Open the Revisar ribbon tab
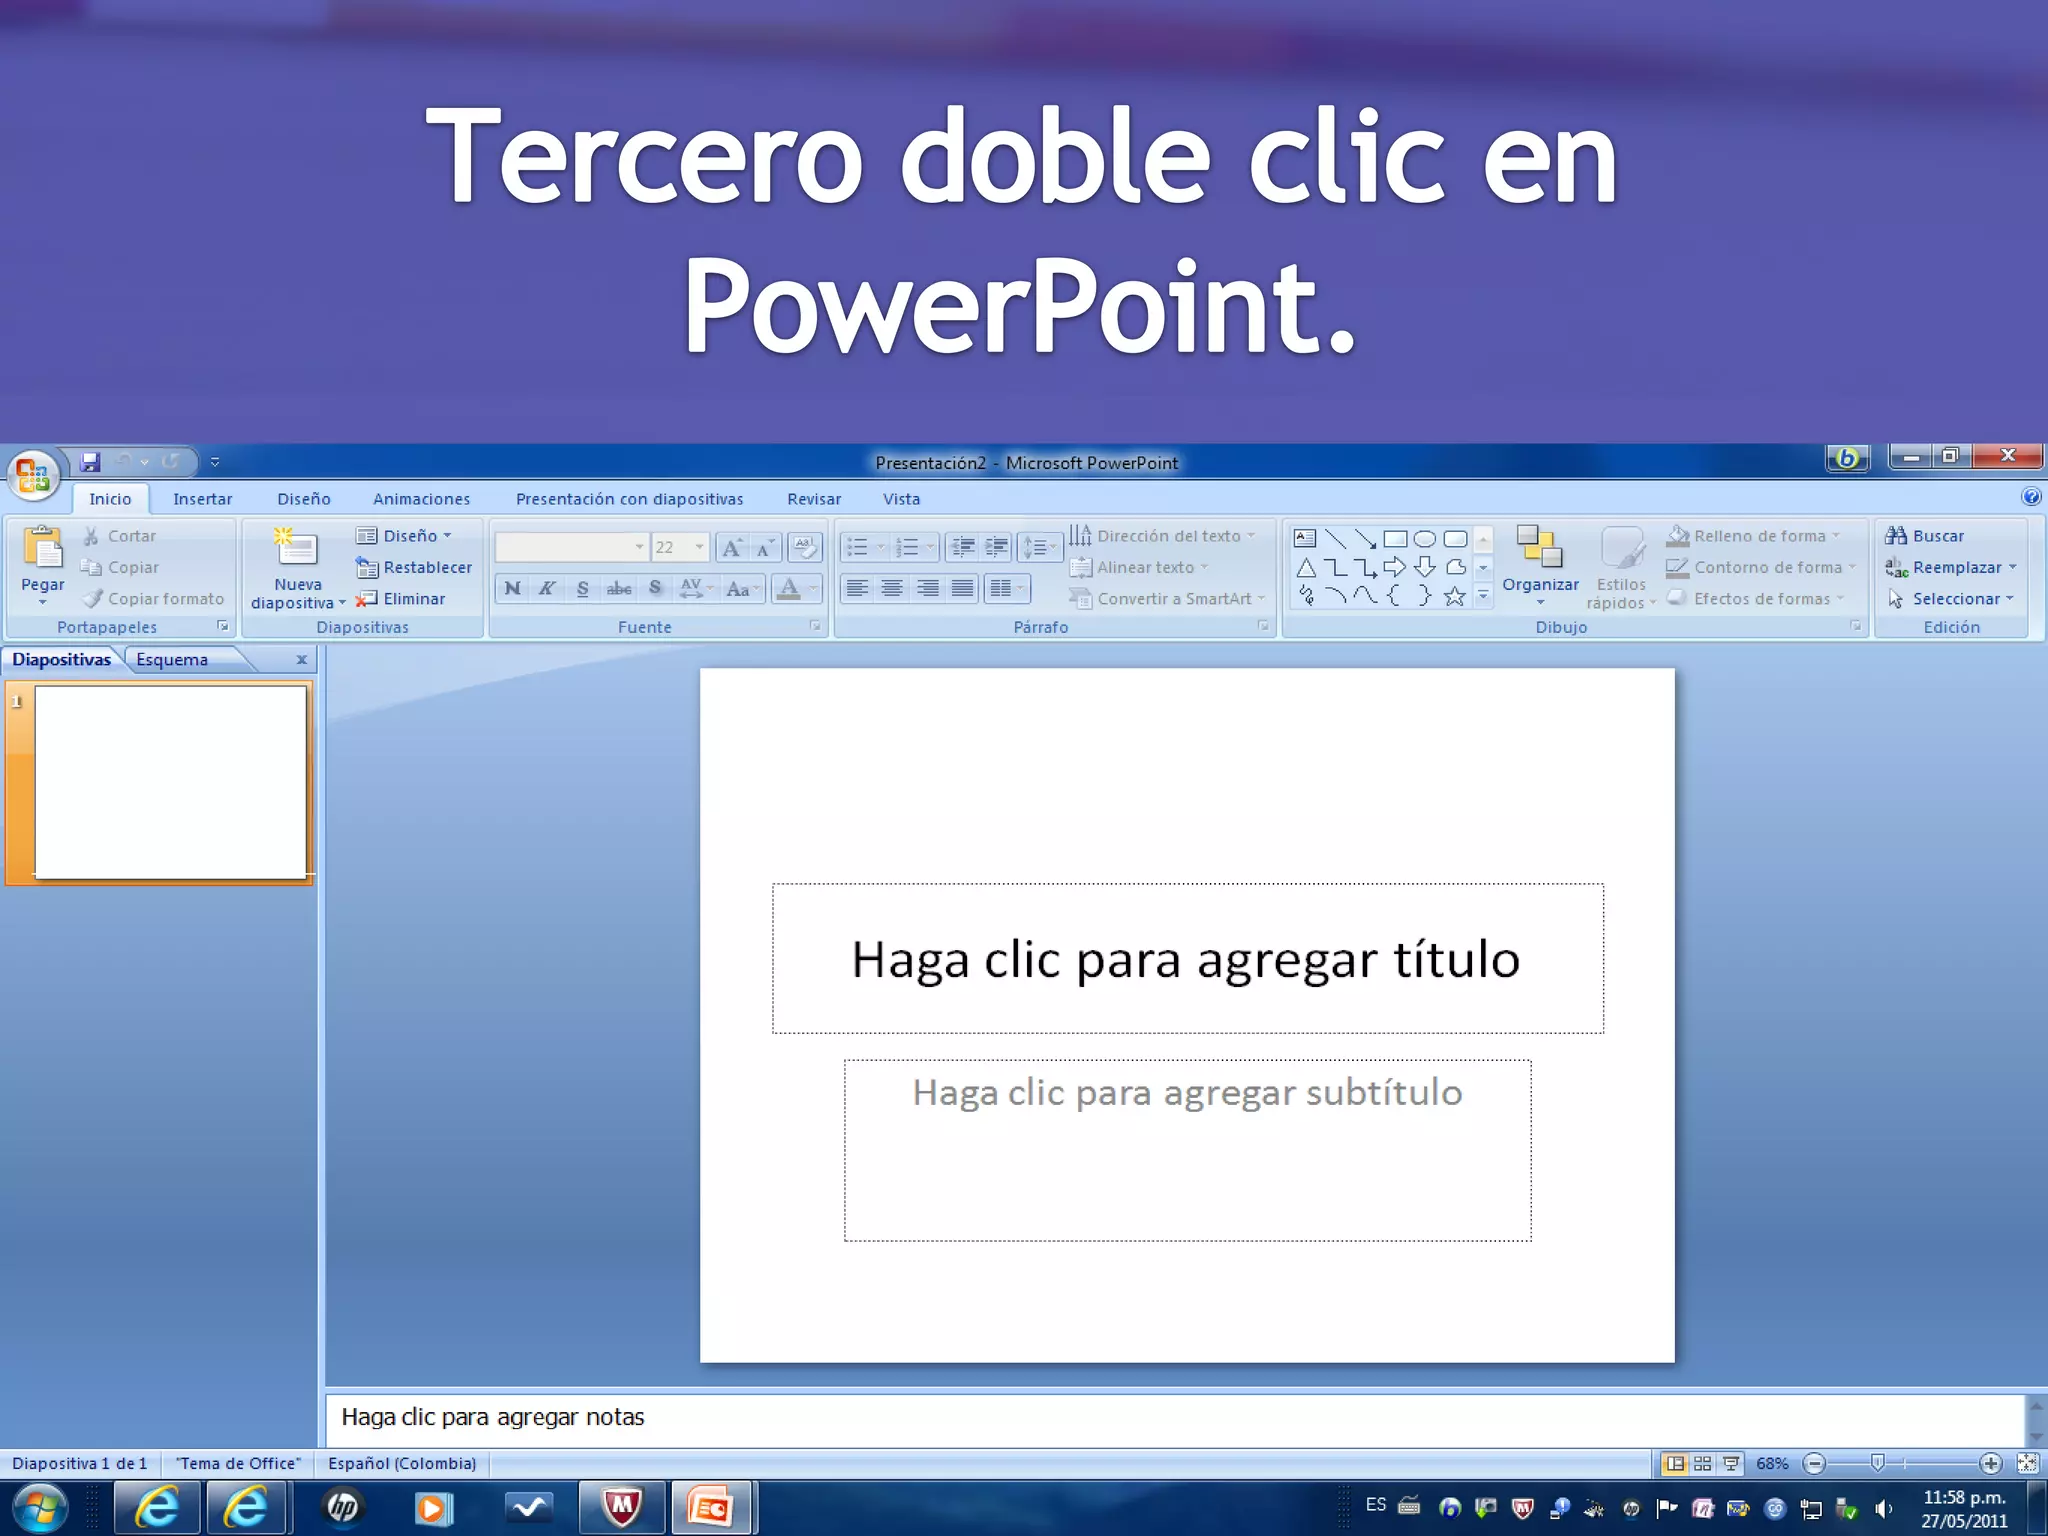The image size is (2048, 1536). [x=813, y=498]
